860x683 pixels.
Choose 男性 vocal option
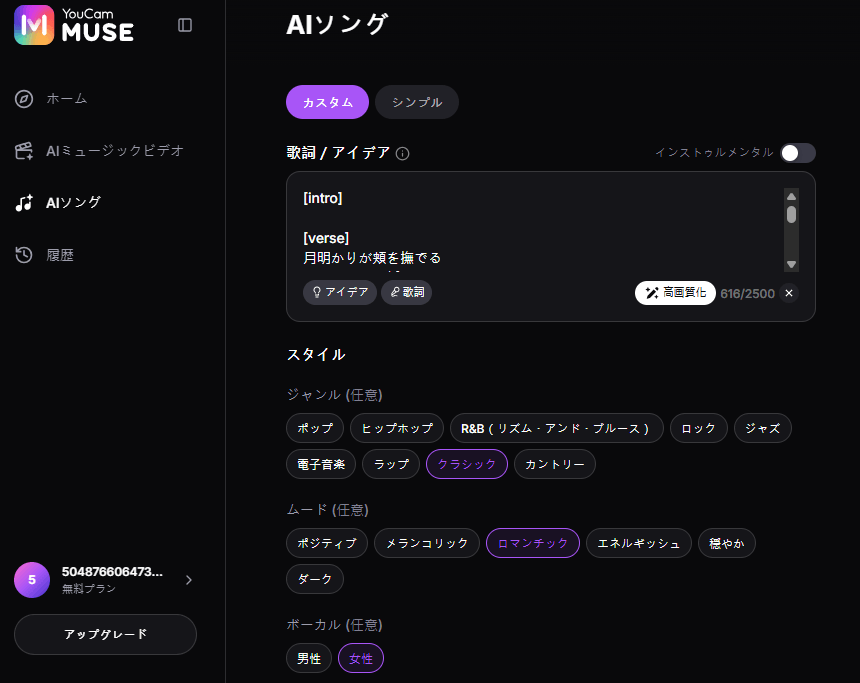click(x=309, y=658)
